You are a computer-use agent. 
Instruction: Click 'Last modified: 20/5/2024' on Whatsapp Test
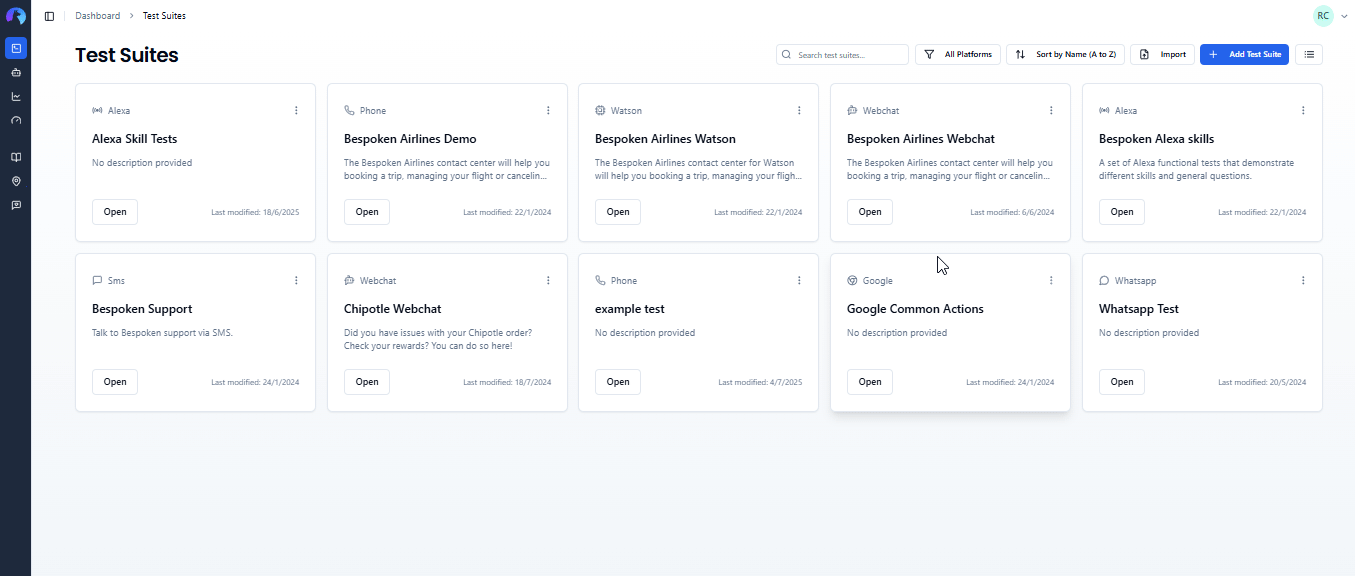(1262, 382)
